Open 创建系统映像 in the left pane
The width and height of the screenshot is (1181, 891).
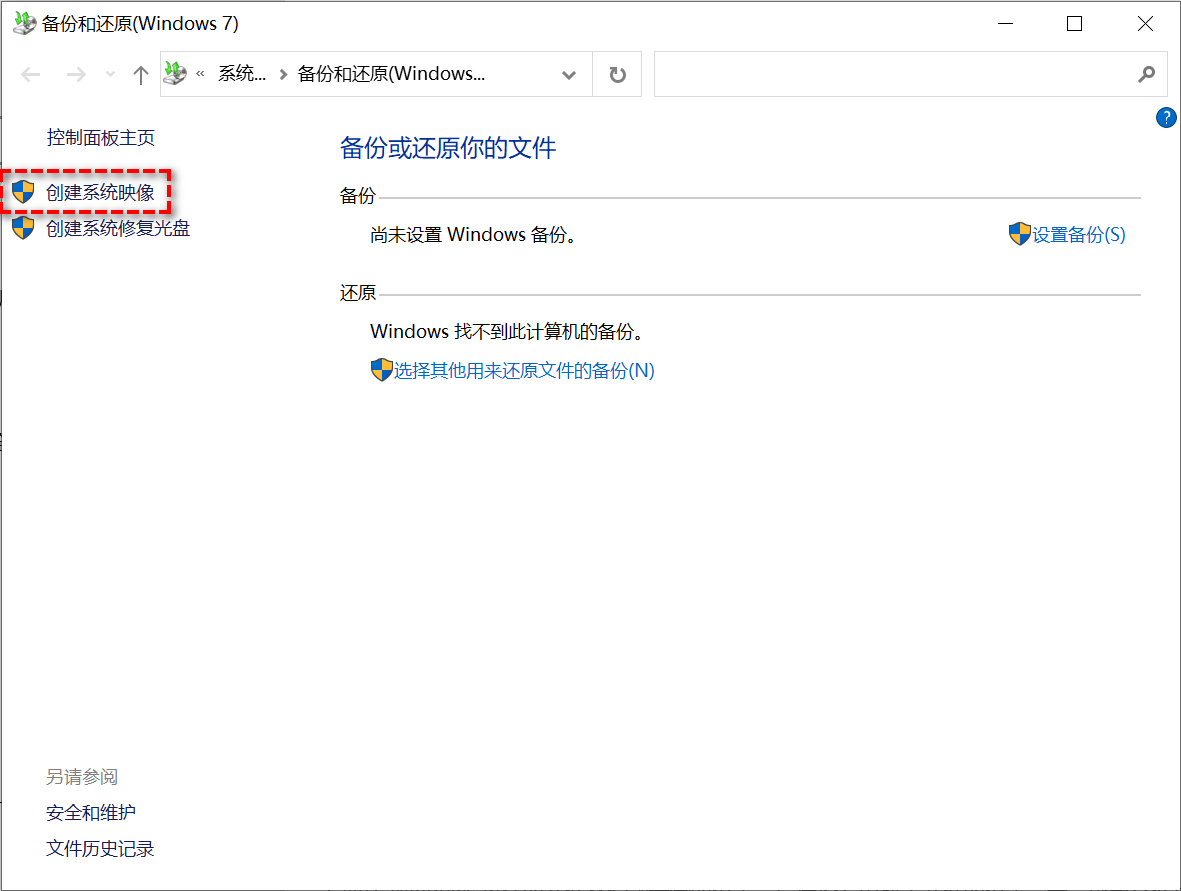(x=100, y=192)
